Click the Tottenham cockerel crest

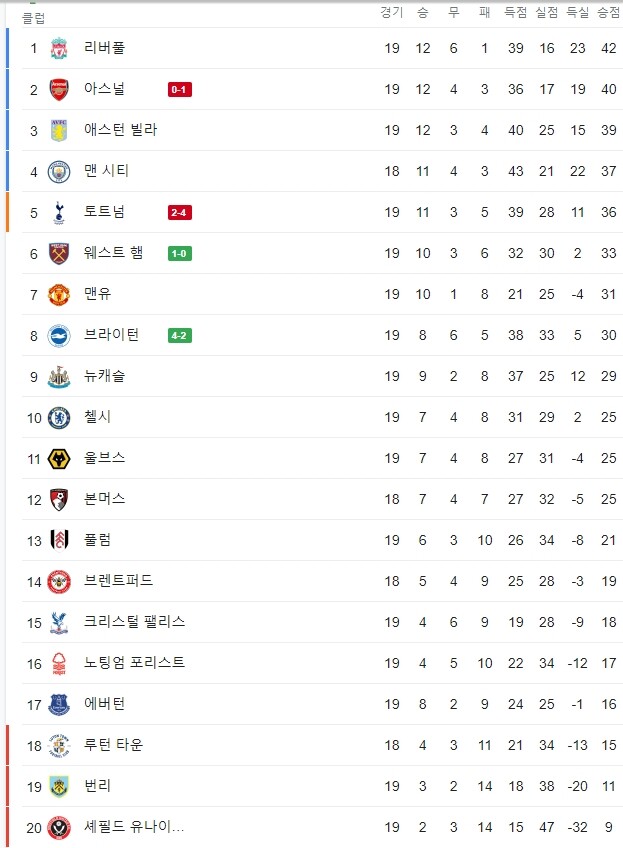(x=59, y=213)
